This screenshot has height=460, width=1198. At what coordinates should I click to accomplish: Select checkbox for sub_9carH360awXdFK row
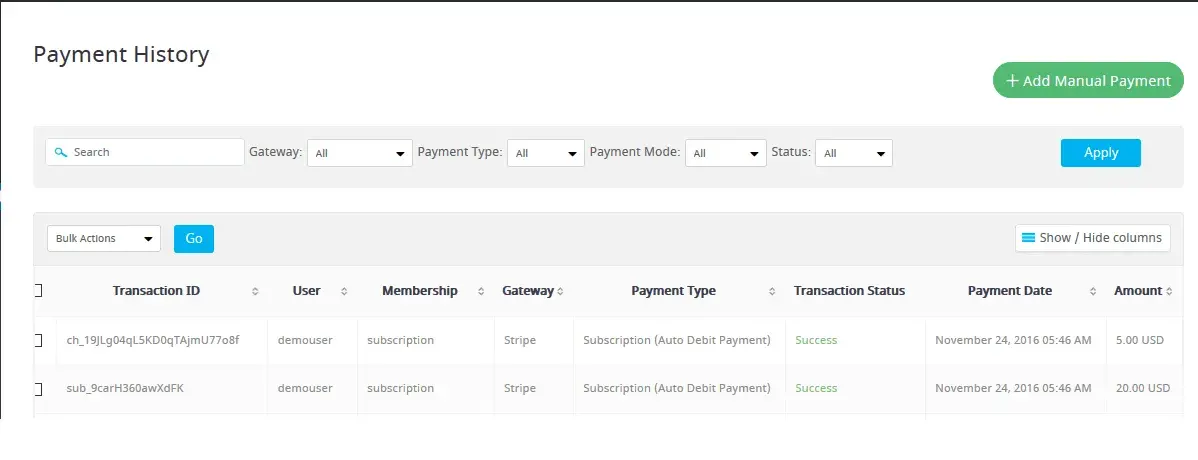(x=38, y=388)
